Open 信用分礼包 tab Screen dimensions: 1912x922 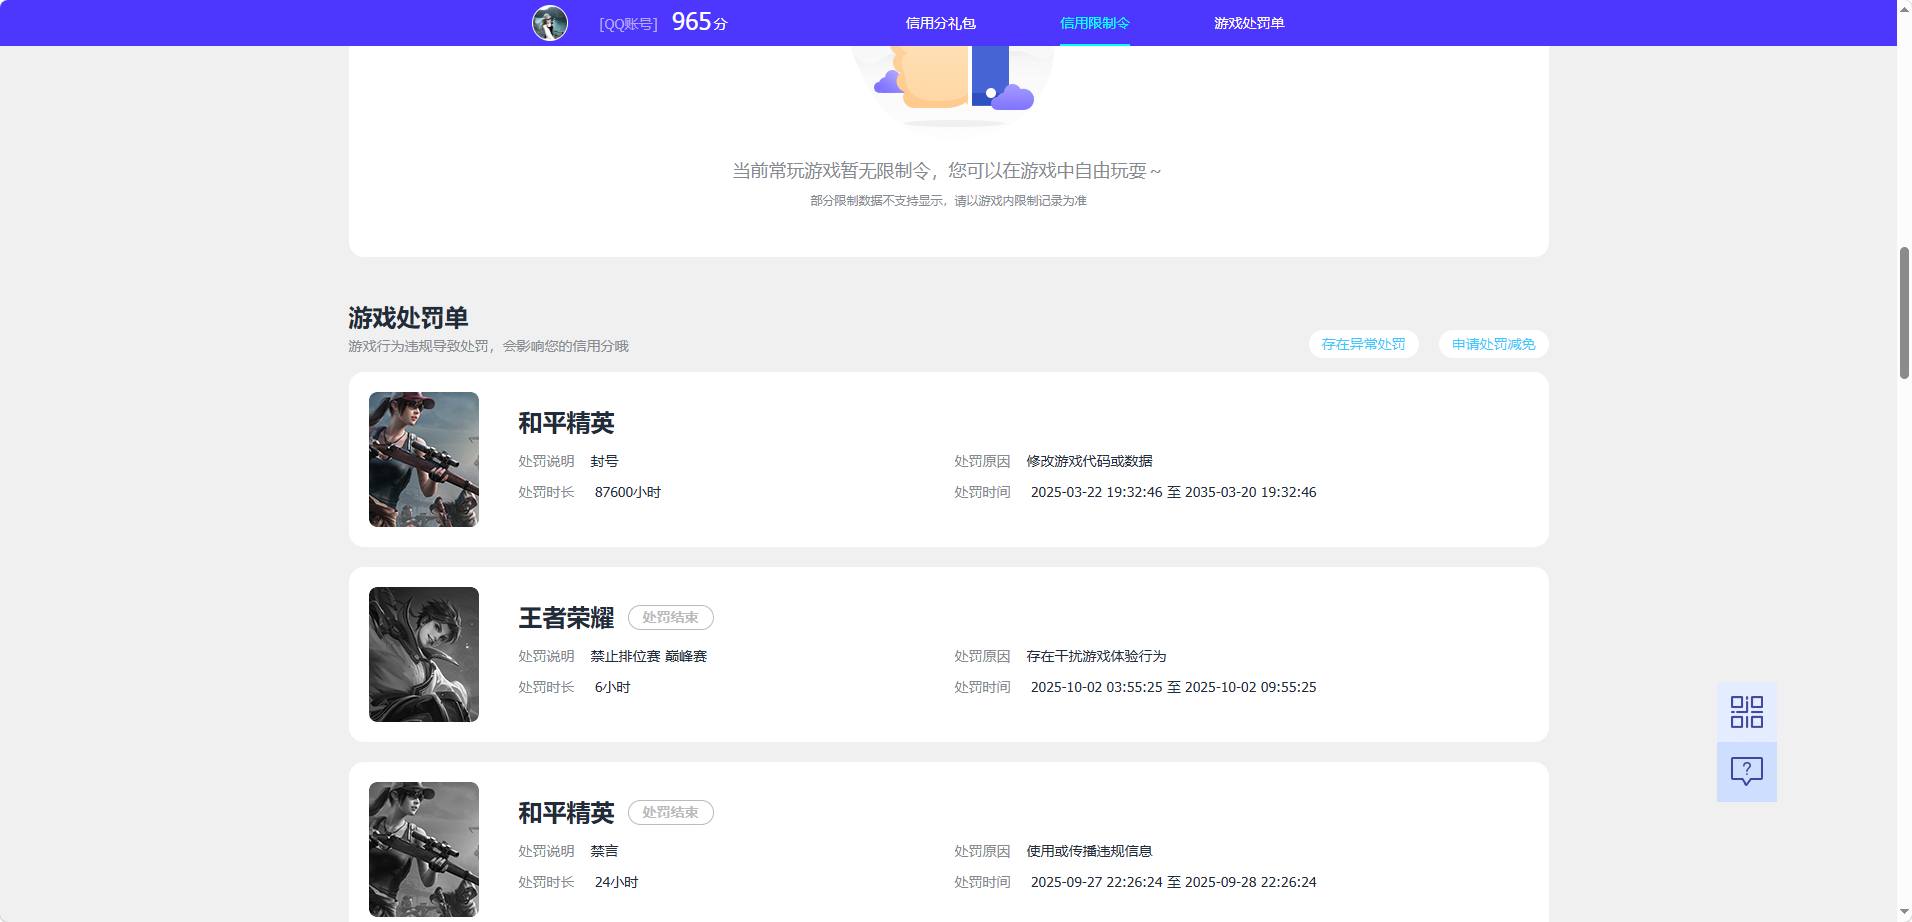940,23
